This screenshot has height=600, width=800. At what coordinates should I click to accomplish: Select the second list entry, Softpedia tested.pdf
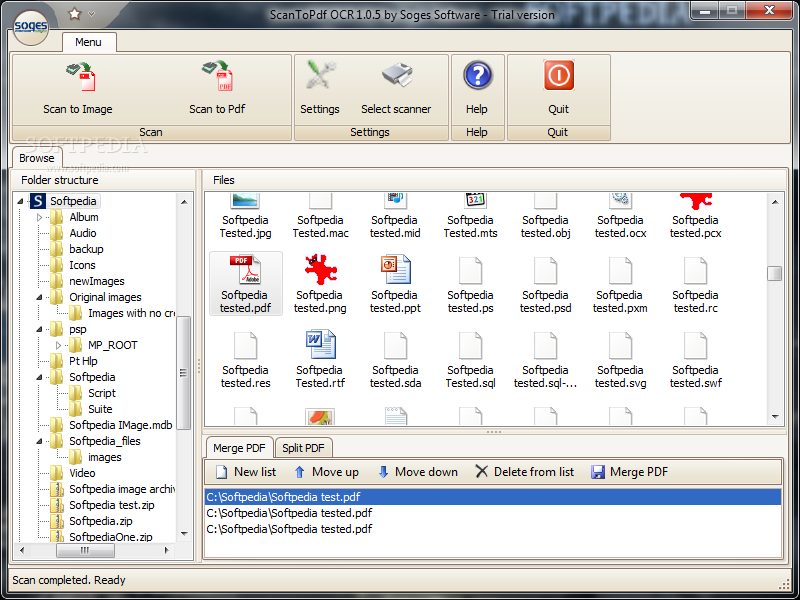tap(493, 513)
